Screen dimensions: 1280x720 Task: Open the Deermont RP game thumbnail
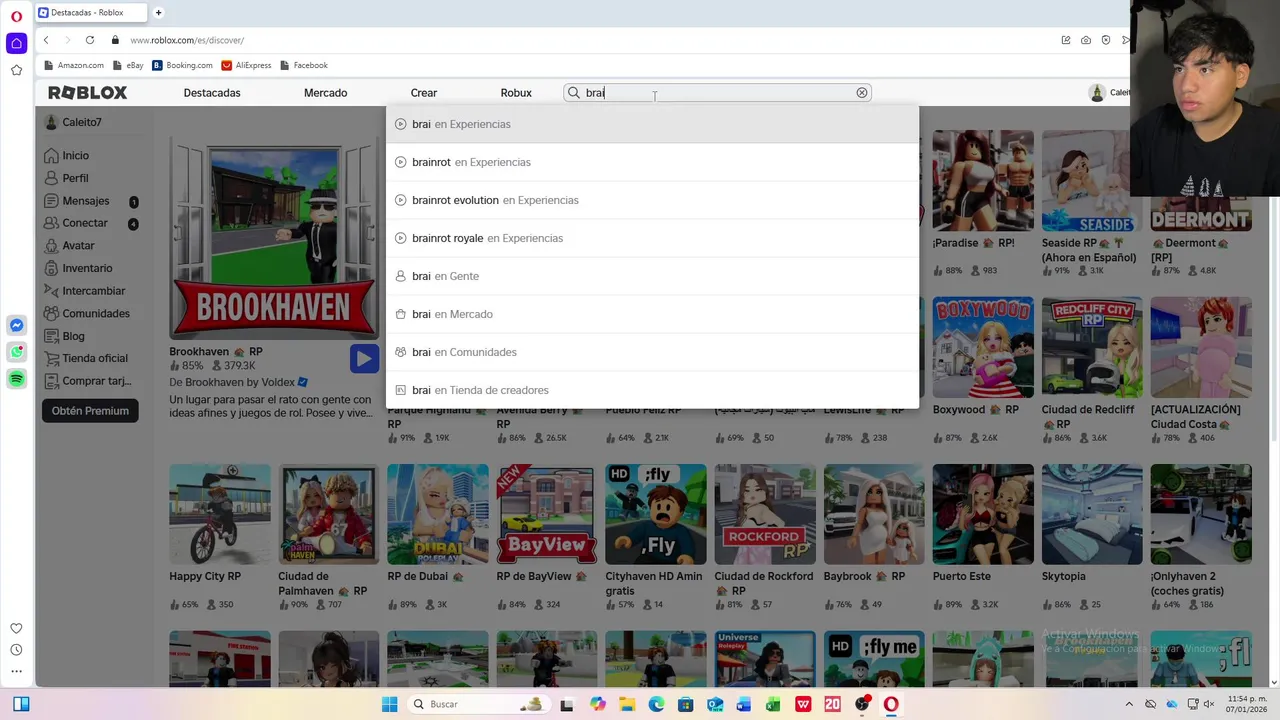tap(1201, 181)
